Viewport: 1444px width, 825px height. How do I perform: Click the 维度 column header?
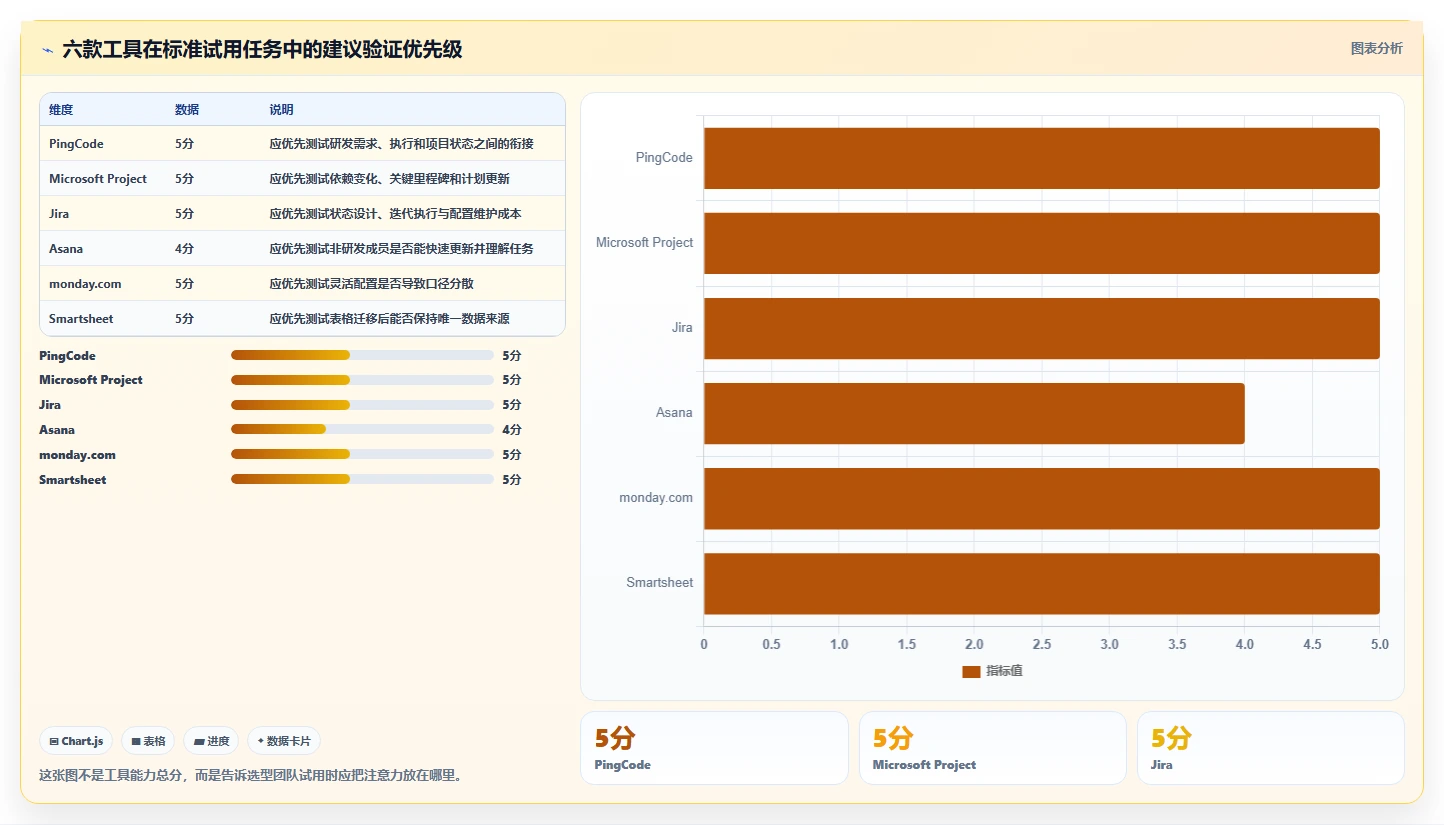tap(61, 110)
